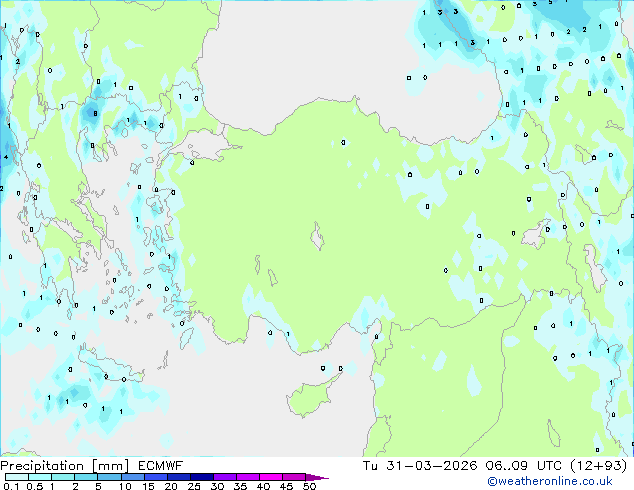The width and height of the screenshot is (634, 490).
Task: Click the 20–25 mm legend color box
Action: [179, 477]
